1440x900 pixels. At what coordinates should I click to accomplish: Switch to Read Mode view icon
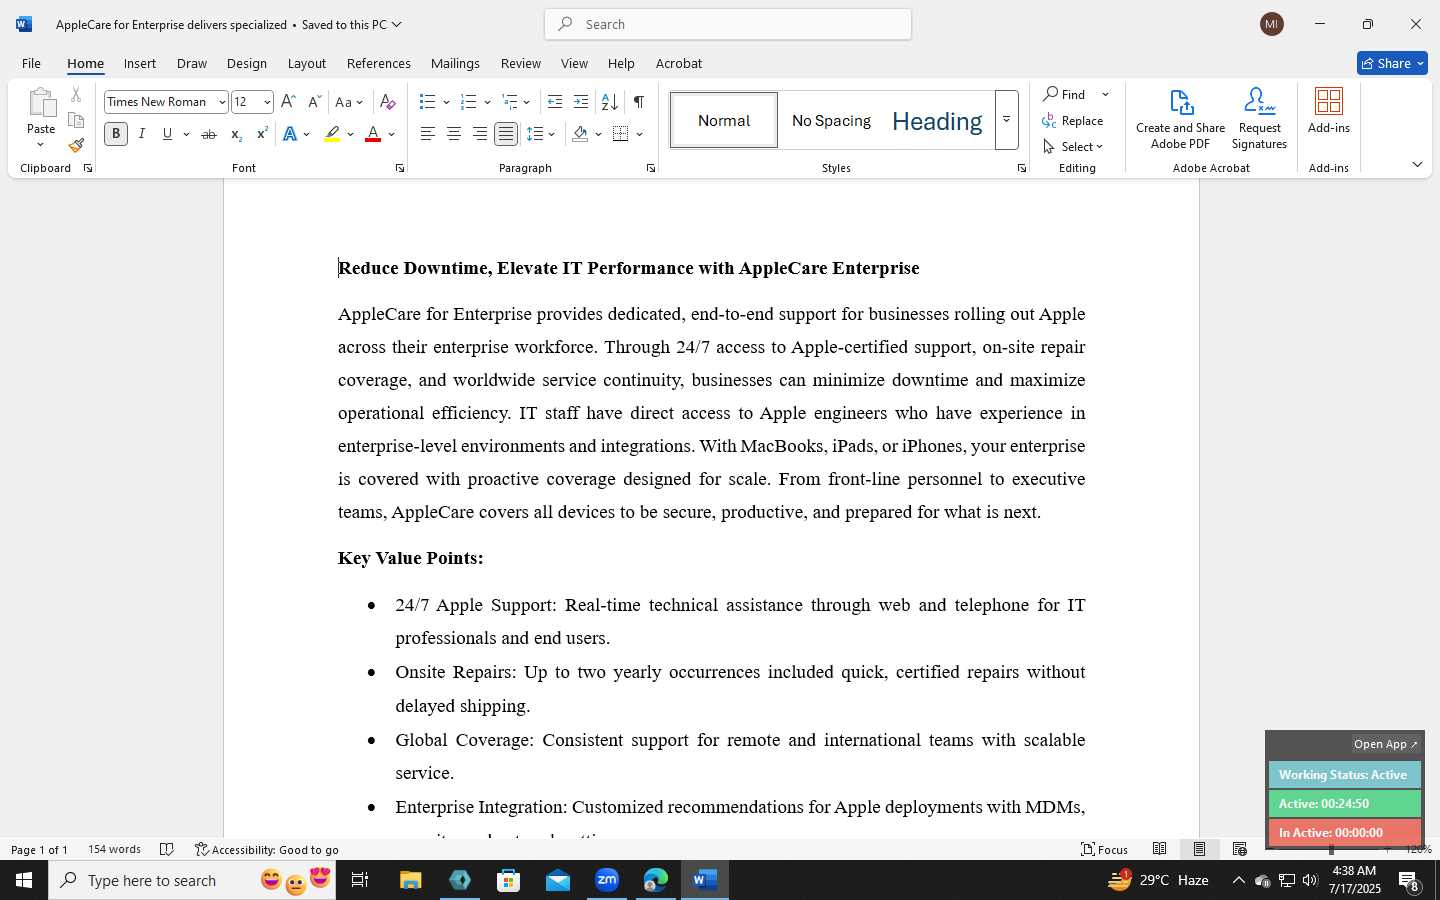[x=1159, y=849]
